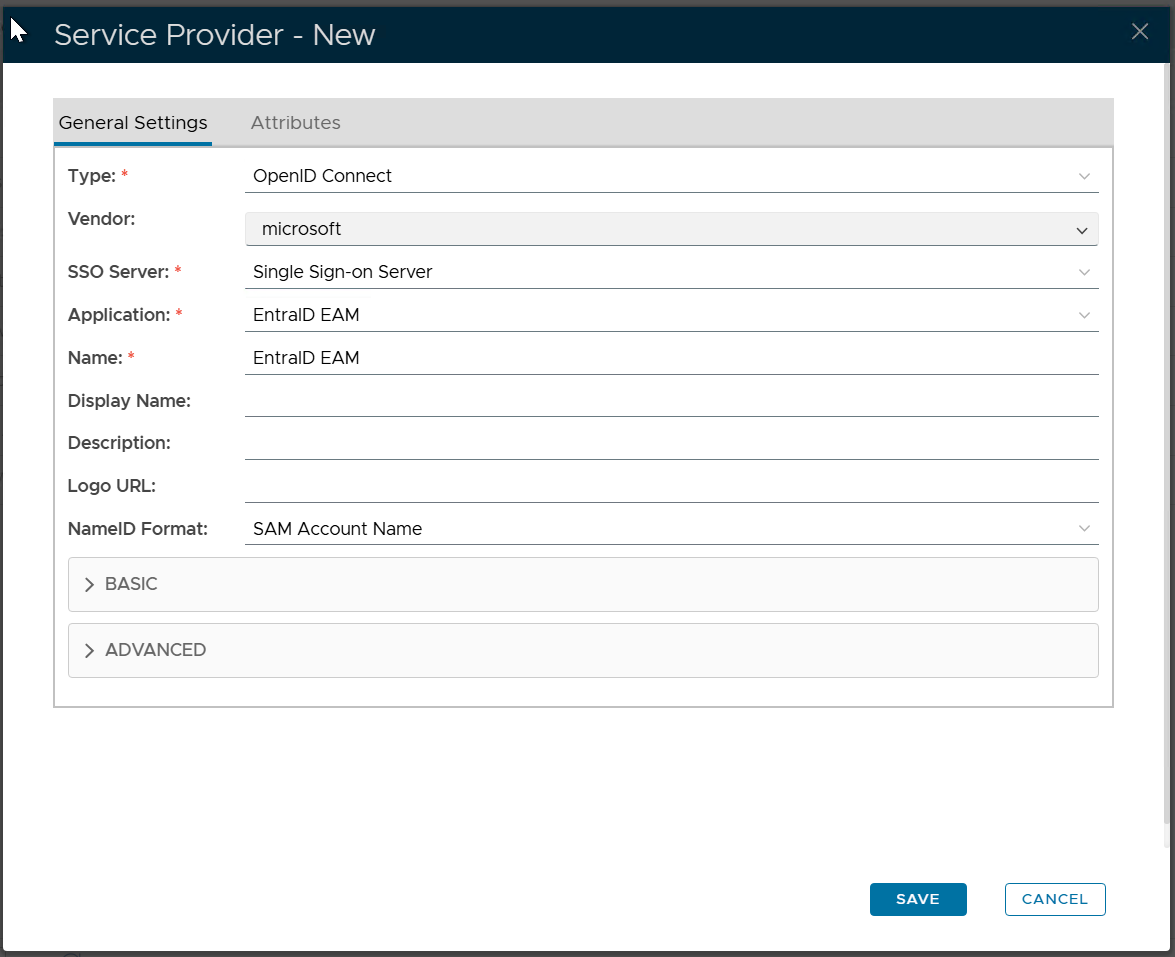Click the NameID Format chevron arrow
Image resolution: width=1175 pixels, height=957 pixels.
coord(1084,529)
